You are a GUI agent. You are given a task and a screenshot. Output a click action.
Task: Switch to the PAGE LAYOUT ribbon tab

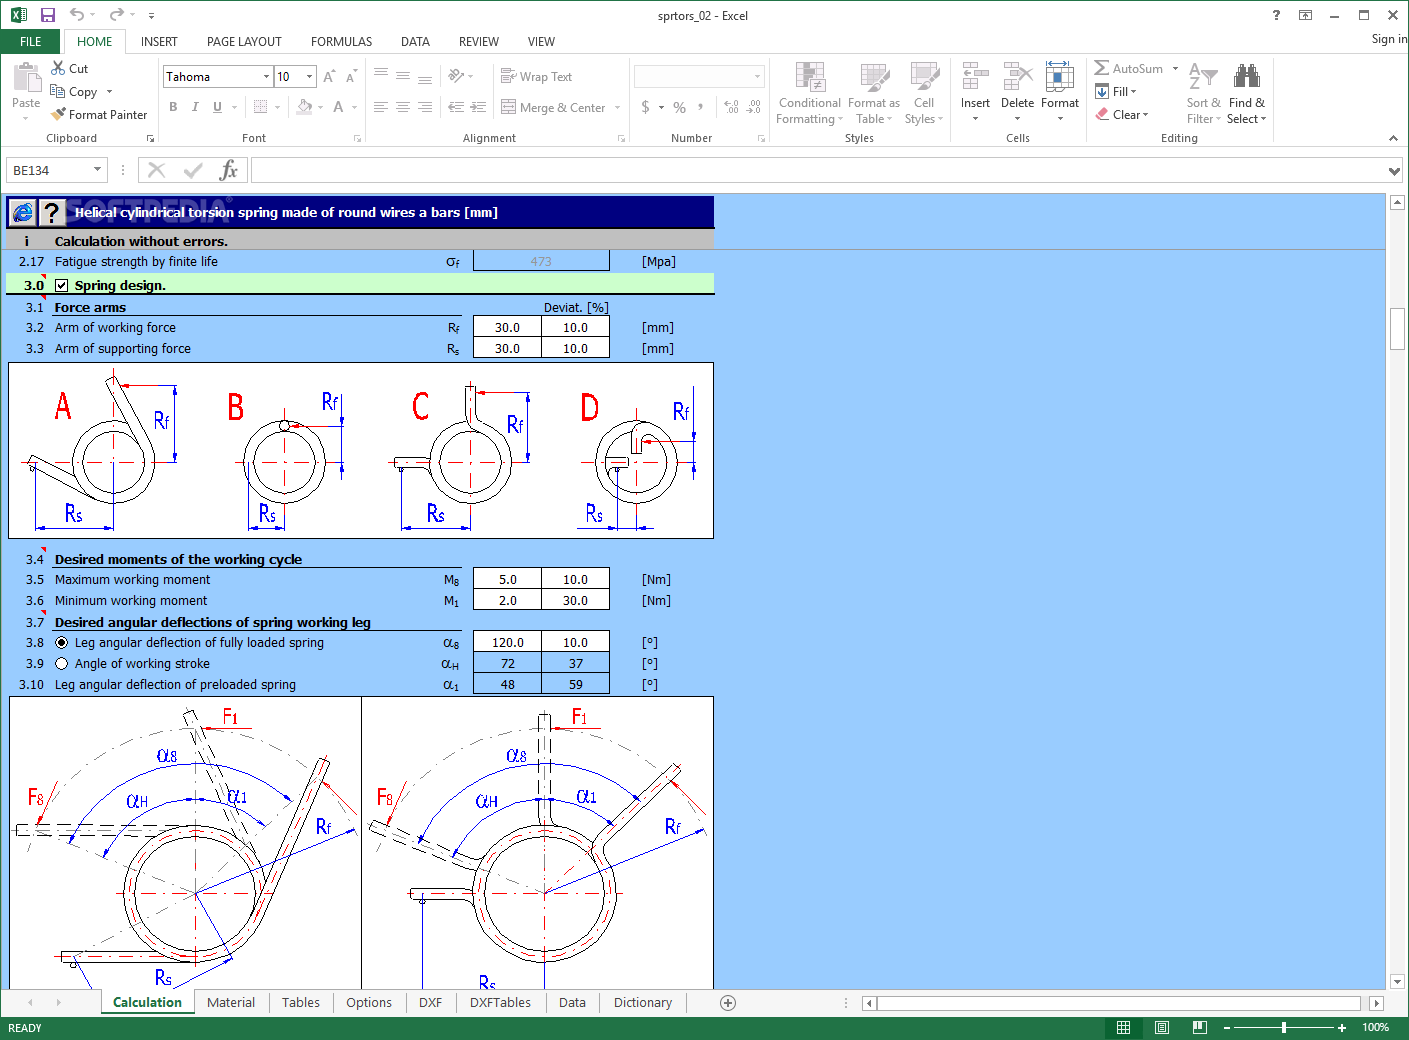[244, 42]
